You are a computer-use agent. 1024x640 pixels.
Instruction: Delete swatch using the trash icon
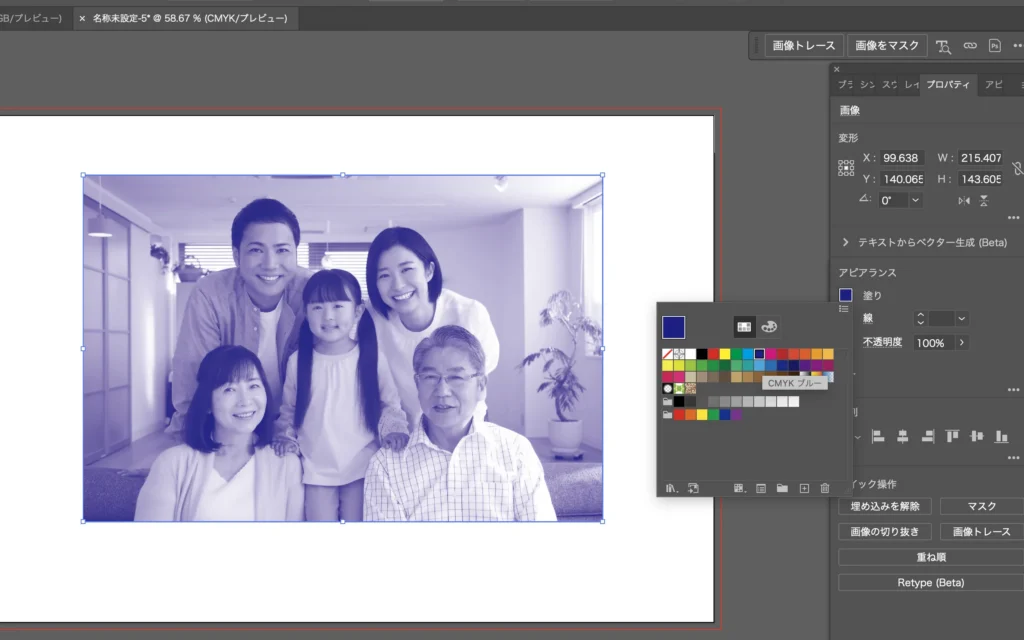(x=825, y=488)
